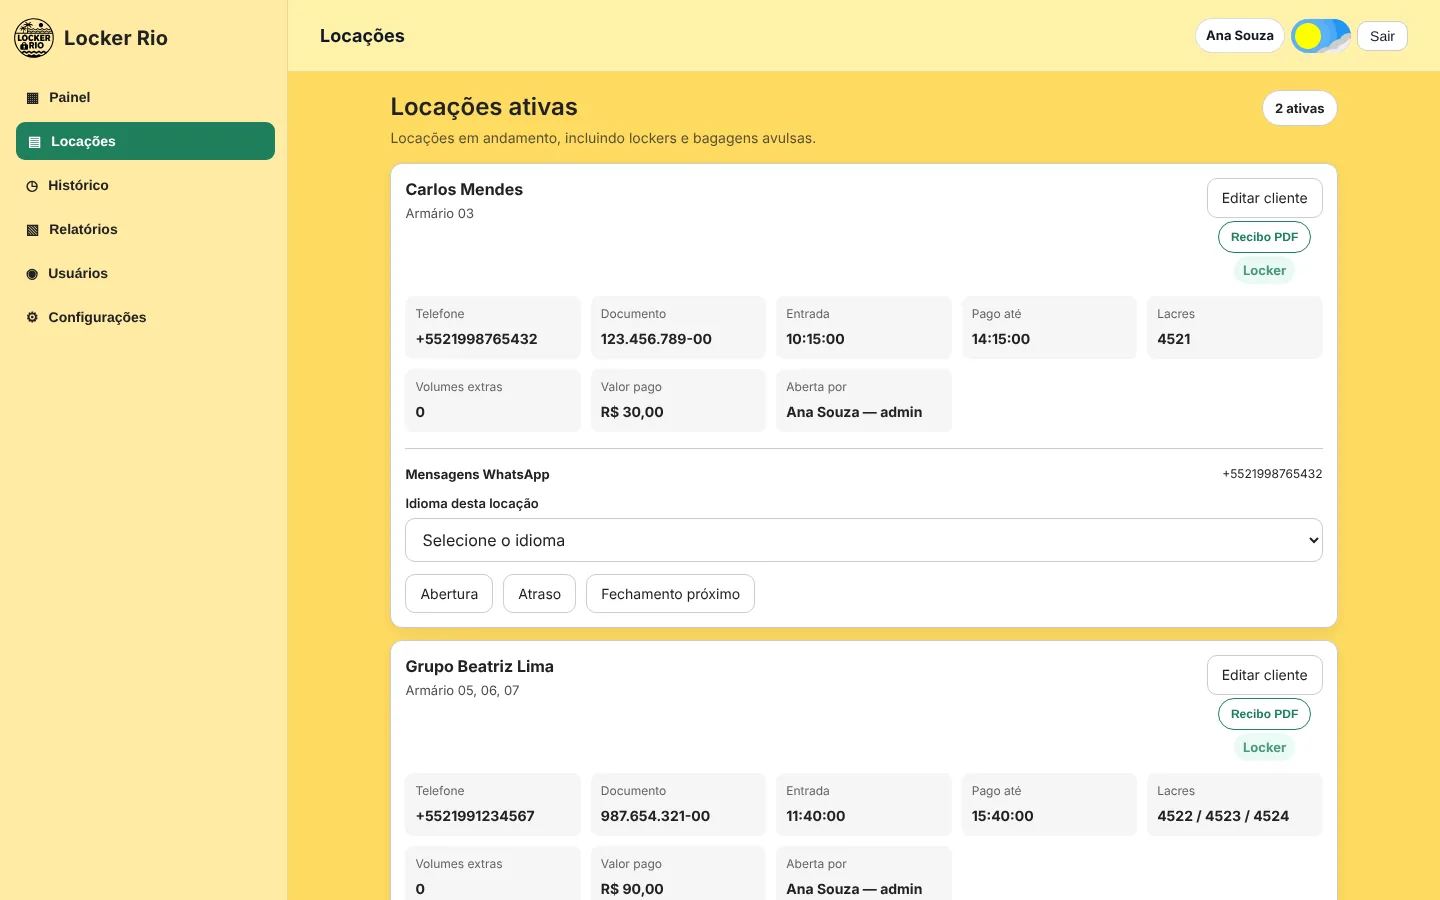The height and width of the screenshot is (900, 1440).
Task: Click Lacres value 4522 / 4523 / 4524
Action: 1223,816
